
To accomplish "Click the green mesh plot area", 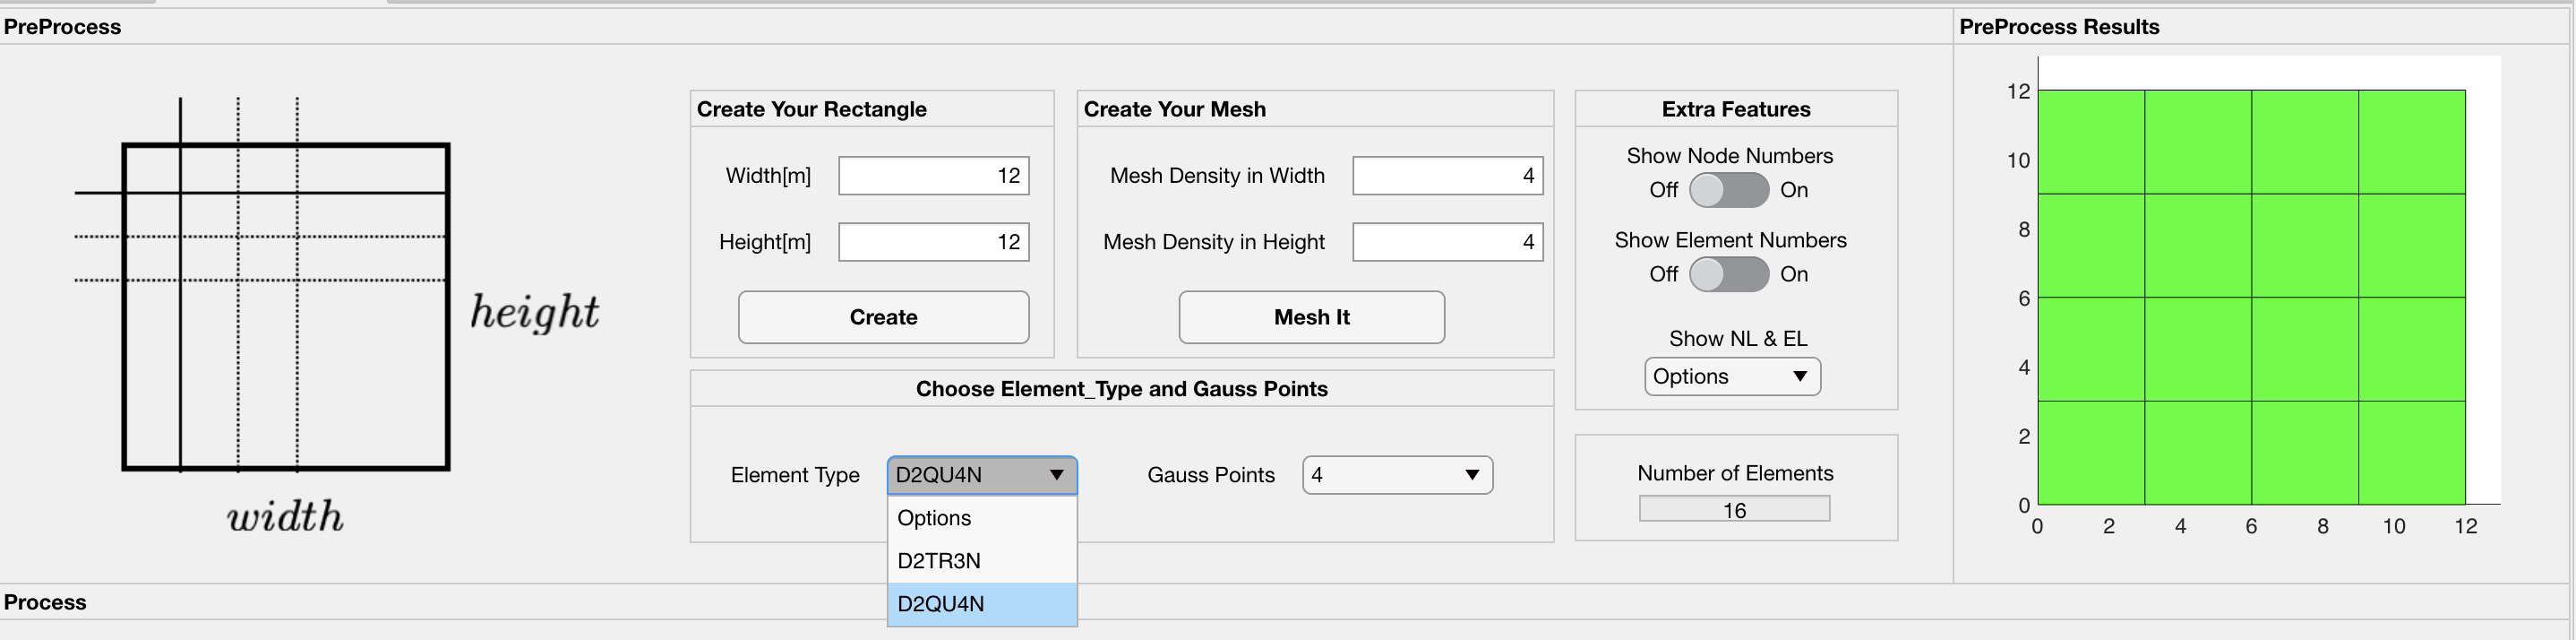I will click(2251, 297).
